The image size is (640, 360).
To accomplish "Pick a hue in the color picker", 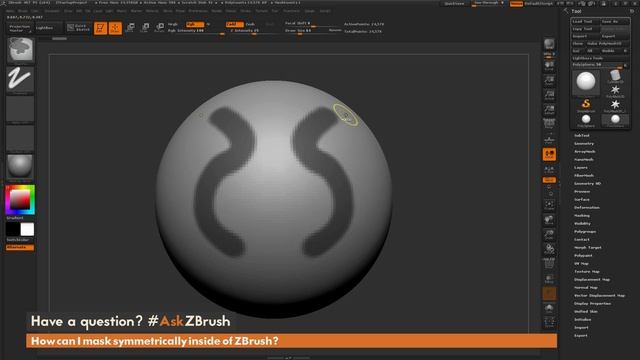I will [x=20, y=200].
